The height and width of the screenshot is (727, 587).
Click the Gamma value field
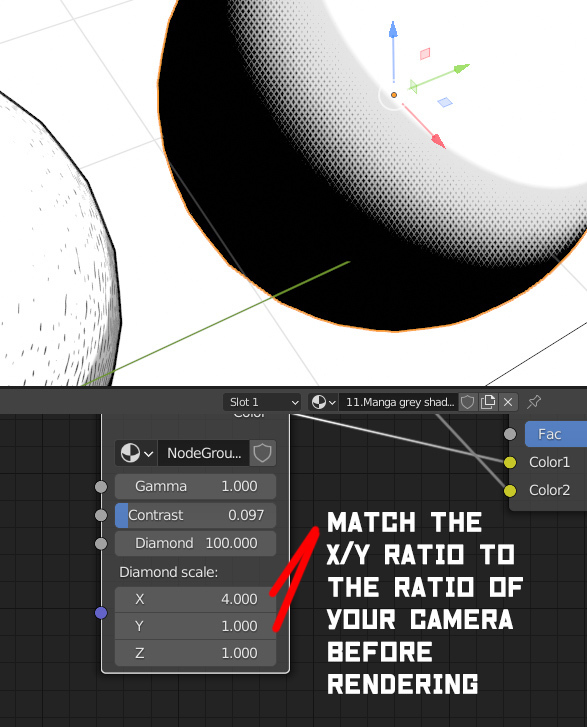195,486
